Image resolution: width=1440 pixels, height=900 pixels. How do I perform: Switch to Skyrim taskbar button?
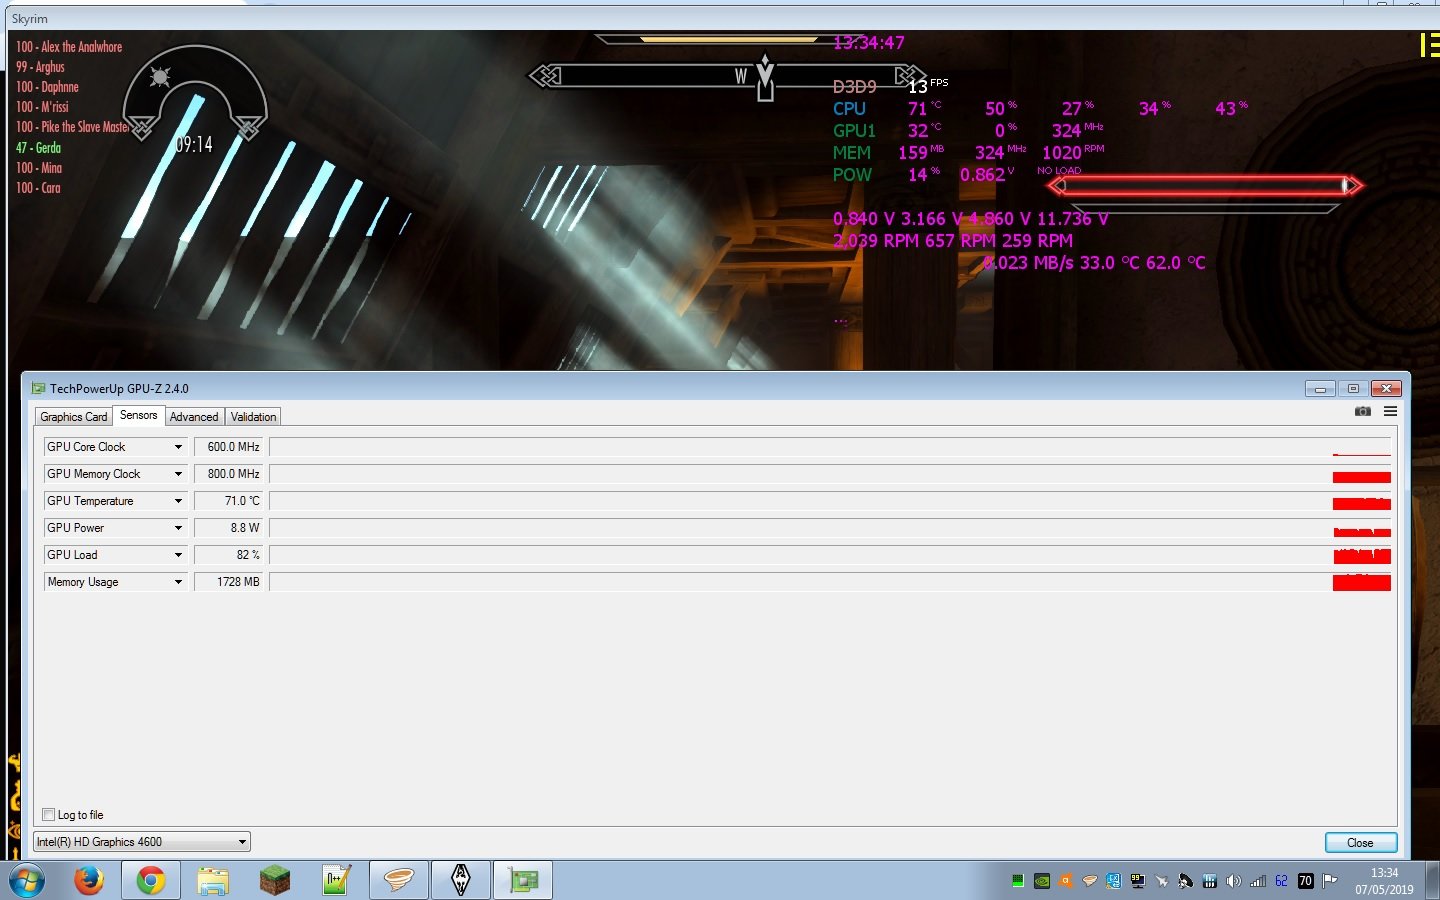[461, 881]
